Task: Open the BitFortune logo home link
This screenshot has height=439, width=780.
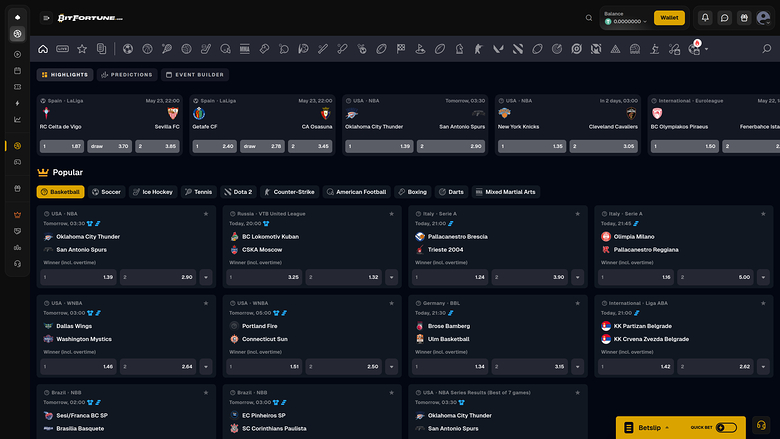Action: [x=90, y=18]
